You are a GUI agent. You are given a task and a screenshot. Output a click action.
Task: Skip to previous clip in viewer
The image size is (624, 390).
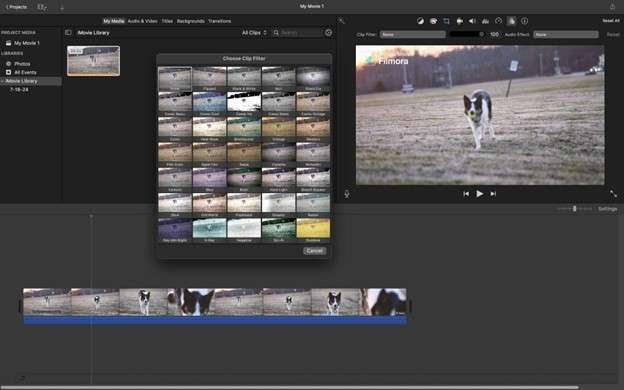point(466,194)
